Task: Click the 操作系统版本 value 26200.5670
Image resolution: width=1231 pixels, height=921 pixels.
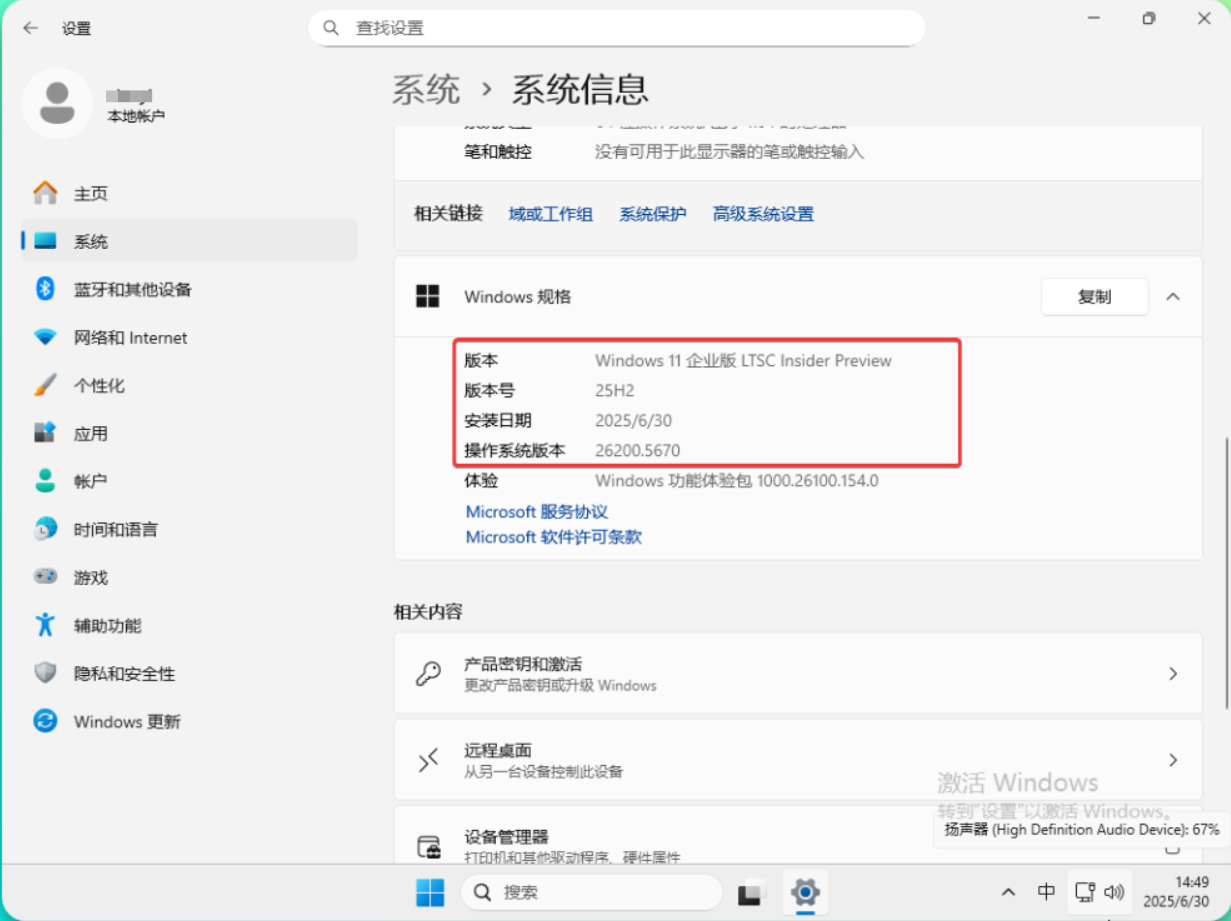Action: tap(638, 451)
